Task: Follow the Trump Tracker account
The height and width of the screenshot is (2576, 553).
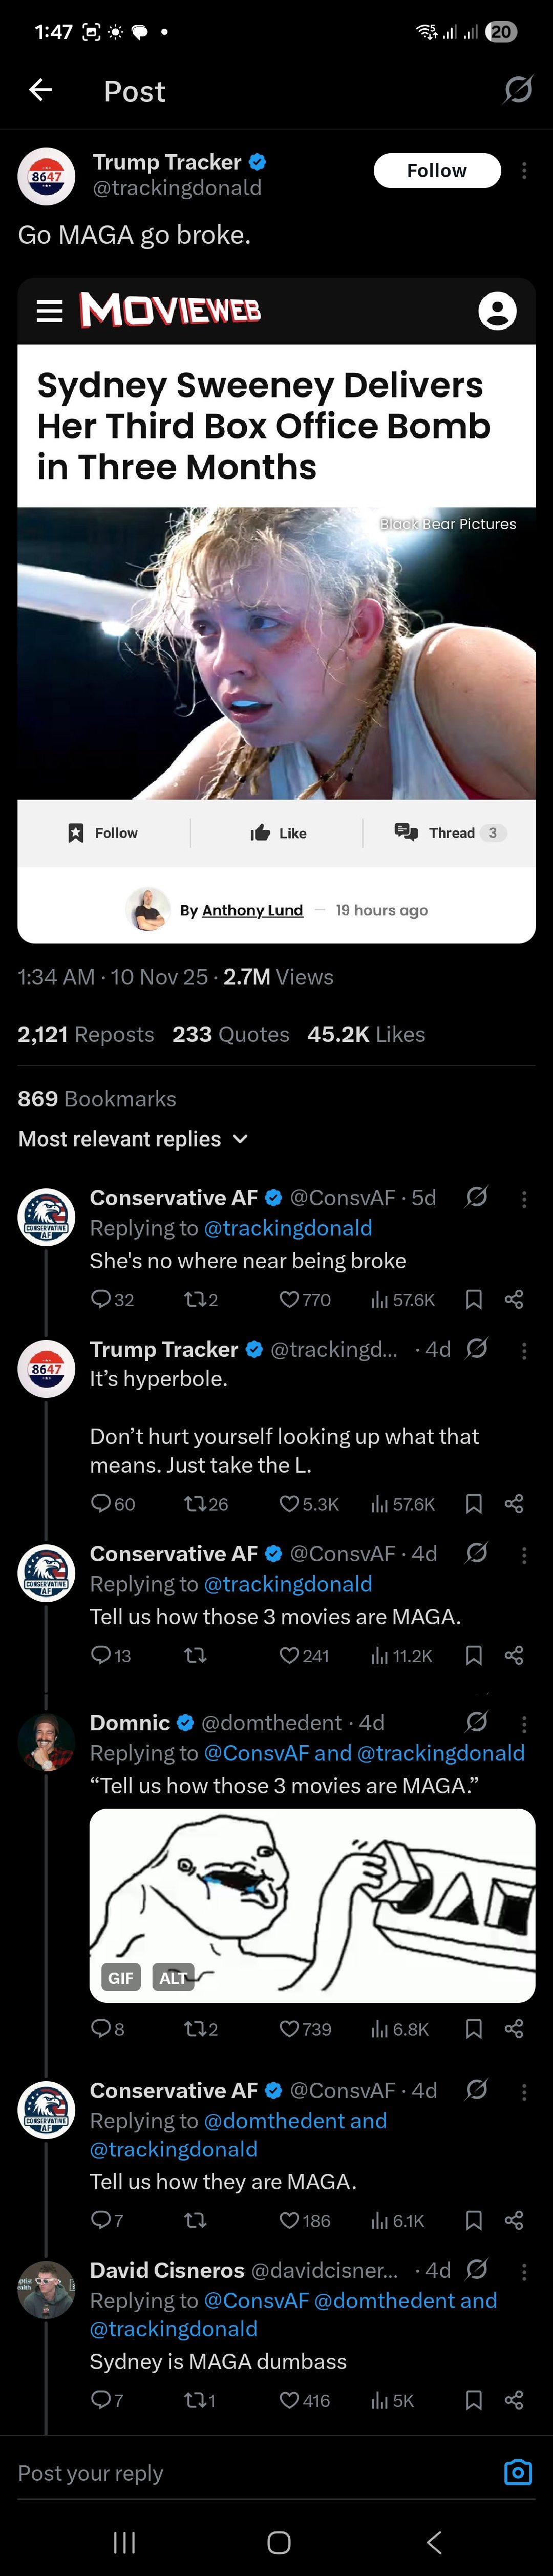Action: click(436, 171)
